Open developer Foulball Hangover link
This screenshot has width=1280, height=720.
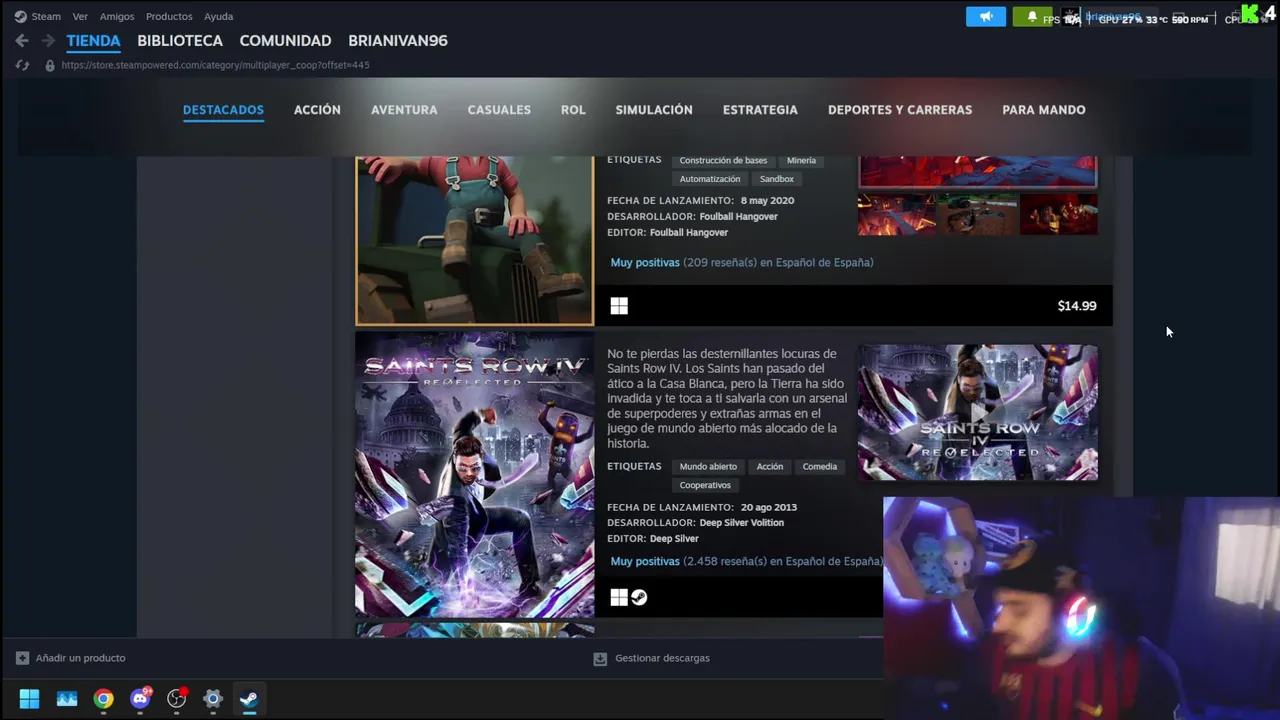click(x=738, y=217)
